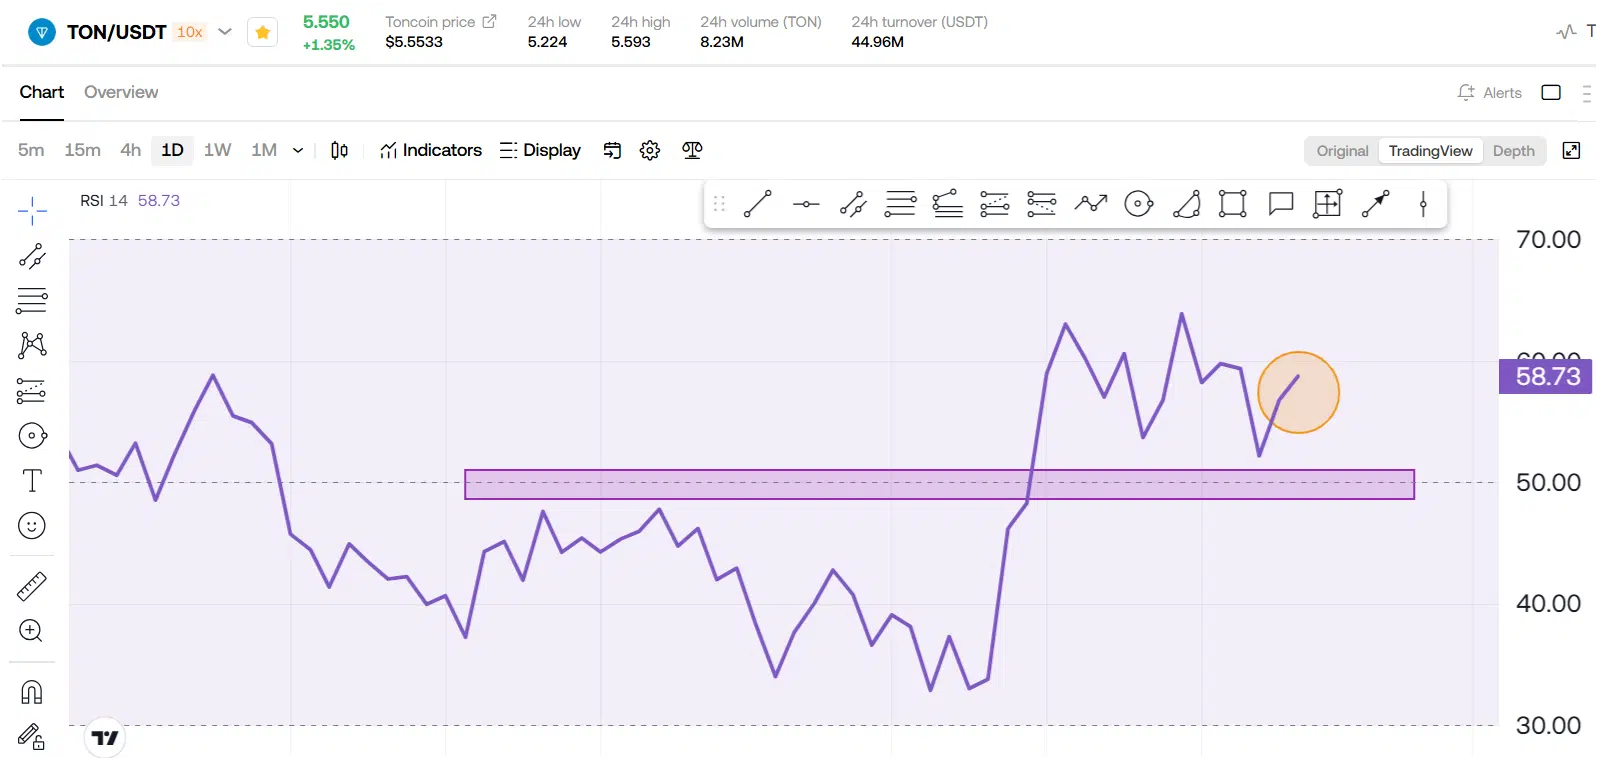Select Fib extension tool in floating toolbar
Image resolution: width=1598 pixels, height=760 pixels.
(x=947, y=204)
